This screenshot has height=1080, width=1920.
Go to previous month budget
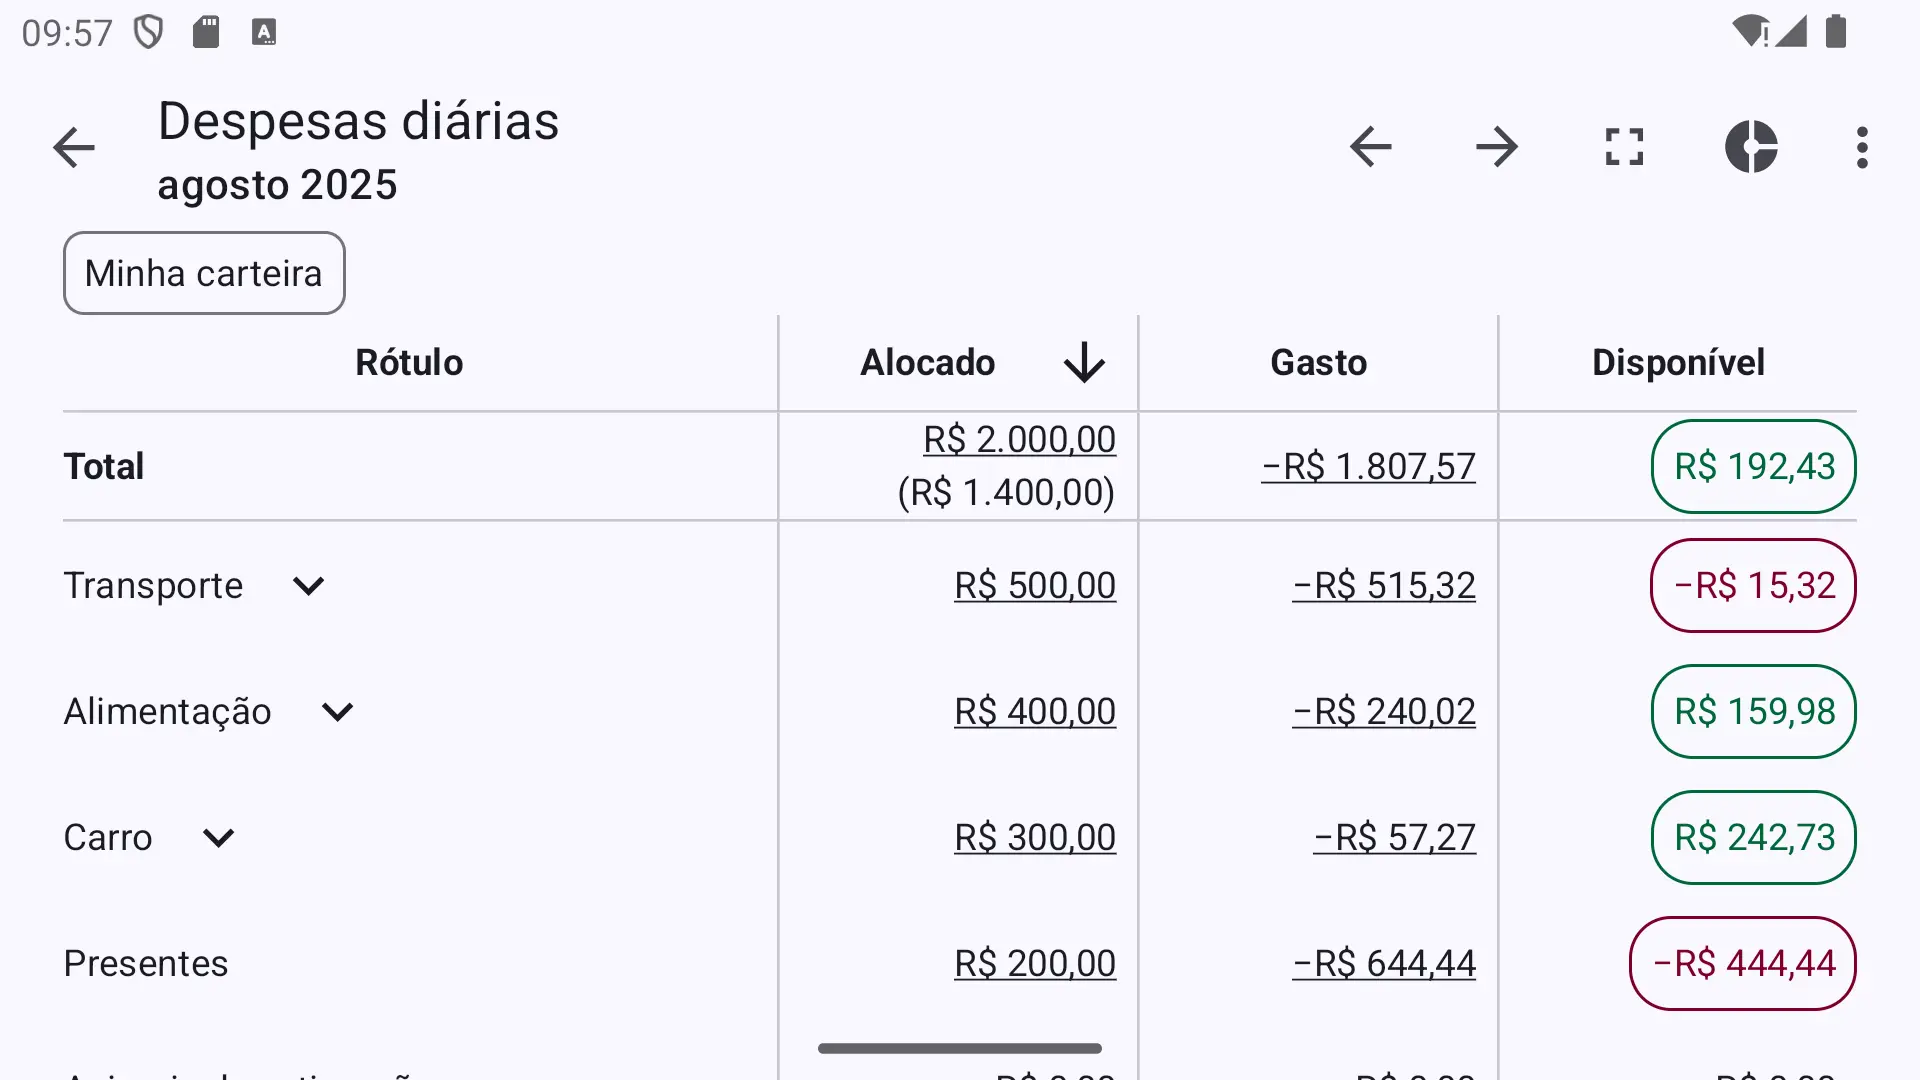(x=1370, y=147)
